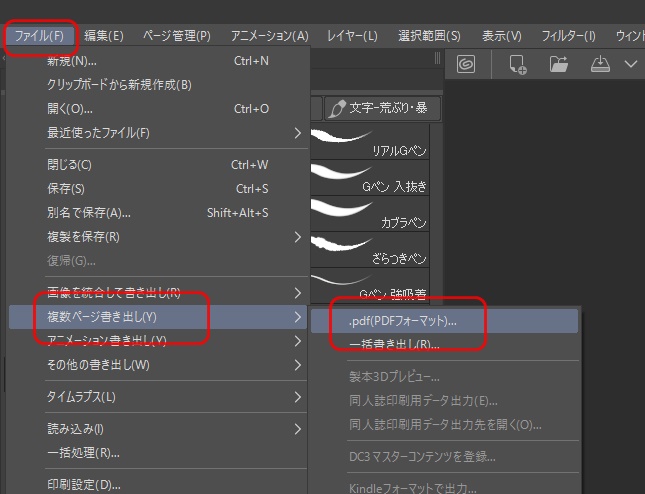Open the 編集(E) menu
This screenshot has height=494, width=645.
click(104, 36)
